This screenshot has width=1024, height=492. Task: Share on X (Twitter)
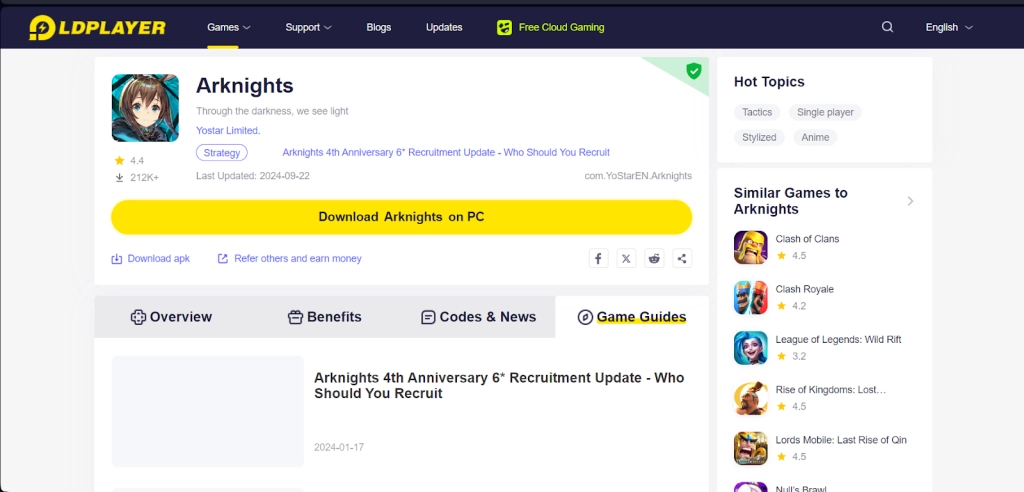(626, 258)
